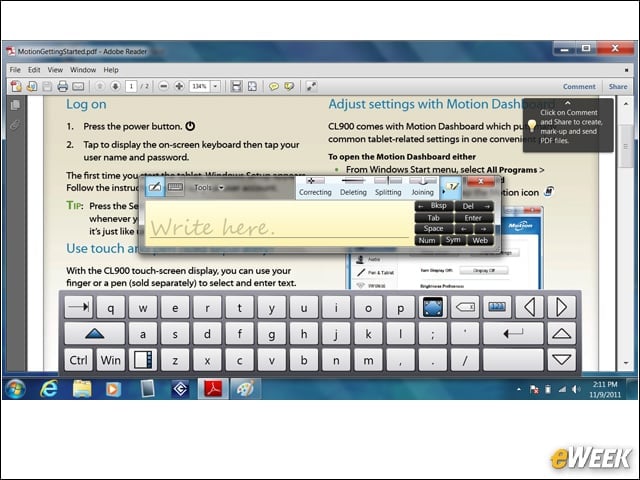Toggle Sym key in writing pad
This screenshot has height=480, width=640.
[x=453, y=240]
